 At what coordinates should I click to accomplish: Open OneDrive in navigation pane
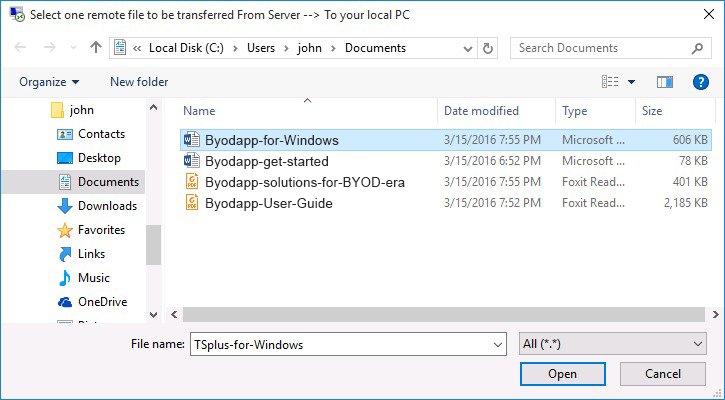tap(102, 302)
